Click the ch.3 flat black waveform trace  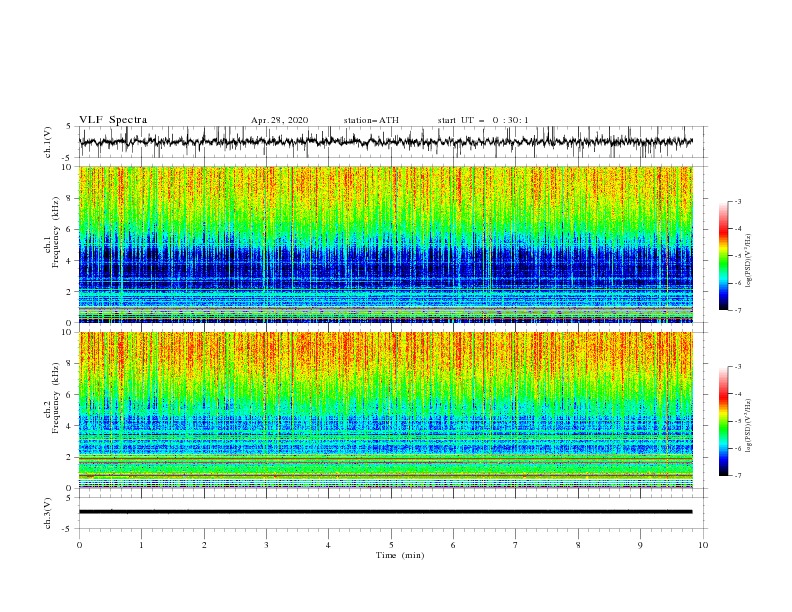[x=386, y=512]
